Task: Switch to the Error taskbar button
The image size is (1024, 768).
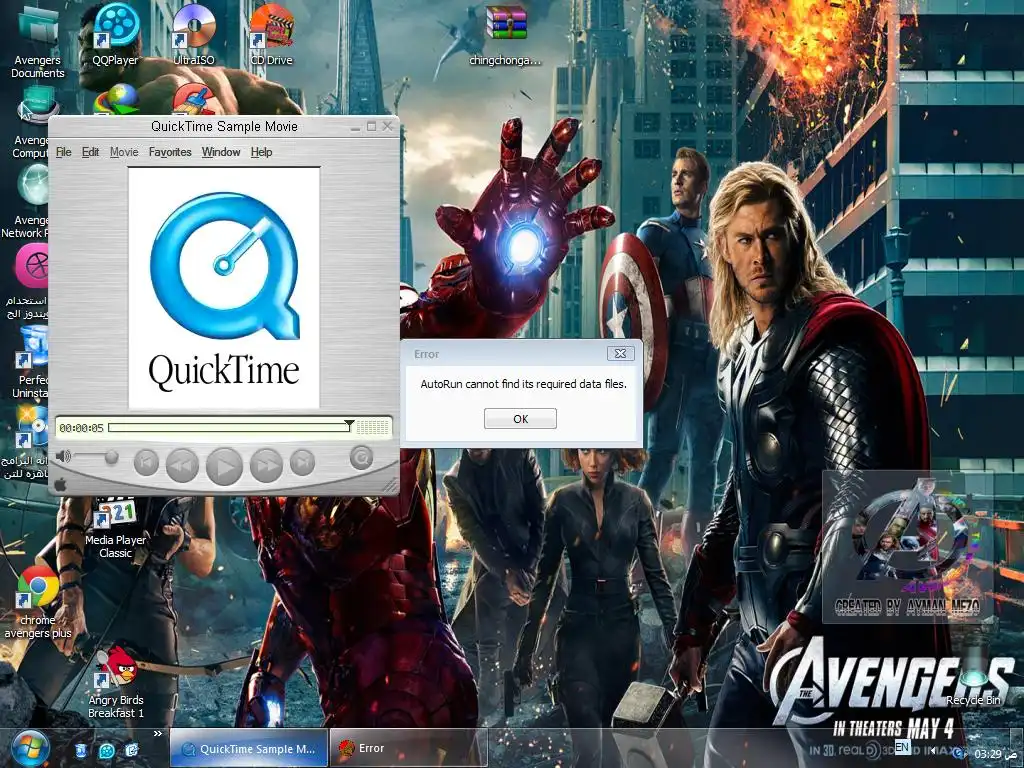Action: click(409, 748)
